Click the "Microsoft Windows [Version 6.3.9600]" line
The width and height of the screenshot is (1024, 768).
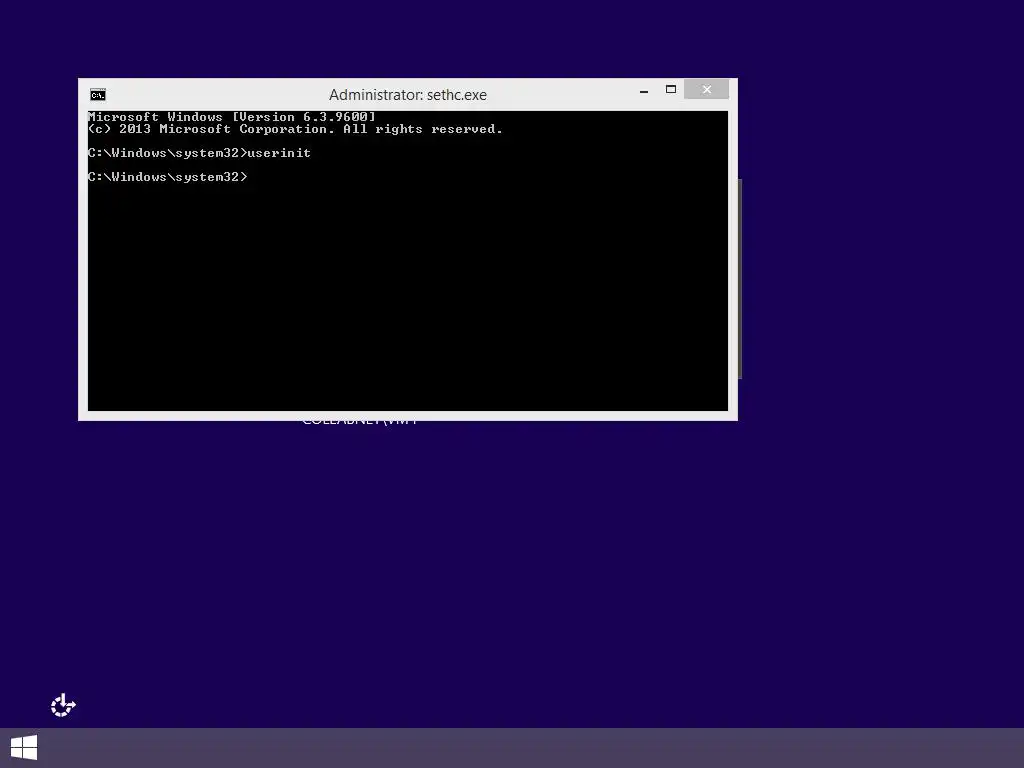[x=232, y=117]
